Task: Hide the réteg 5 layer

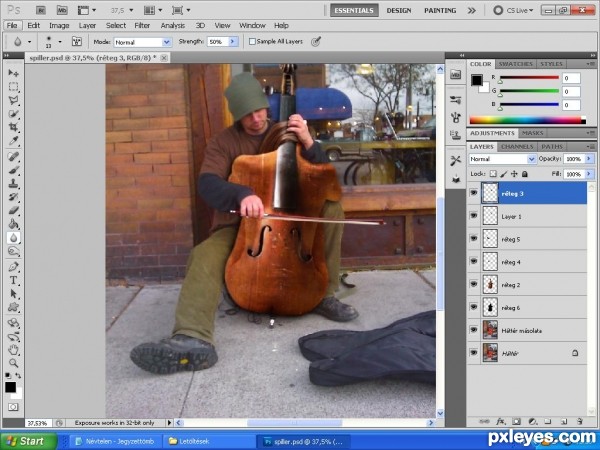Action: coord(474,238)
